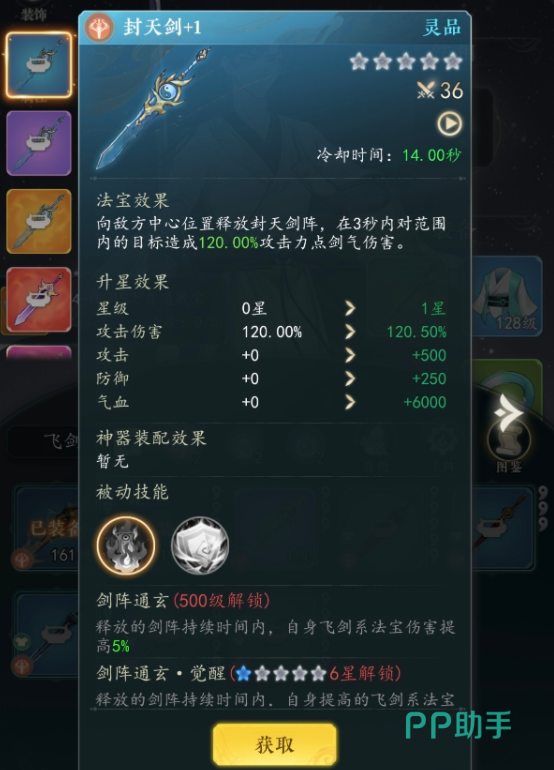This screenshot has width=554, height=770.
Task: Click the arrow beside 星级 row
Action: [x=350, y=308]
